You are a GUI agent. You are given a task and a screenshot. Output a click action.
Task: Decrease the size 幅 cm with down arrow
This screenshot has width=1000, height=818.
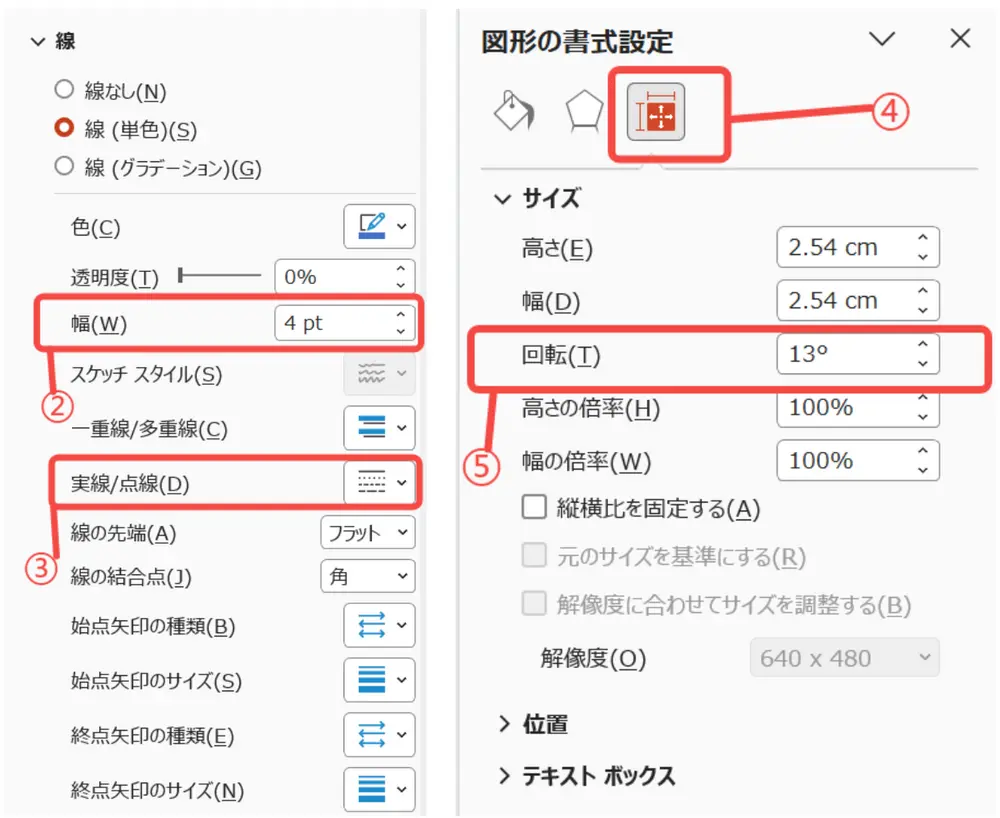tap(923, 310)
